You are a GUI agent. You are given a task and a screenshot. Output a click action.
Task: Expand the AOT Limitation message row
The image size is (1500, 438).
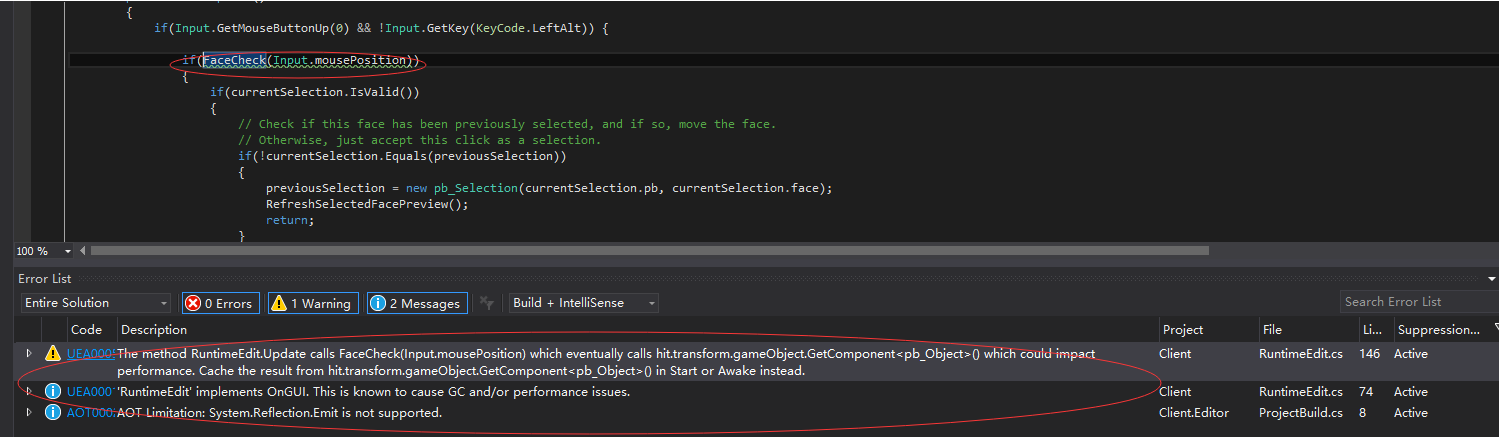pyautogui.click(x=29, y=413)
